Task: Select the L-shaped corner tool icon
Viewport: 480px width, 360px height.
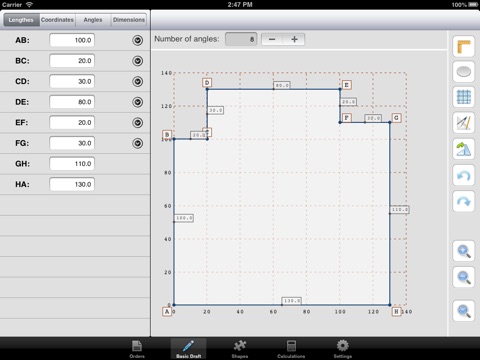Action: 463,46
